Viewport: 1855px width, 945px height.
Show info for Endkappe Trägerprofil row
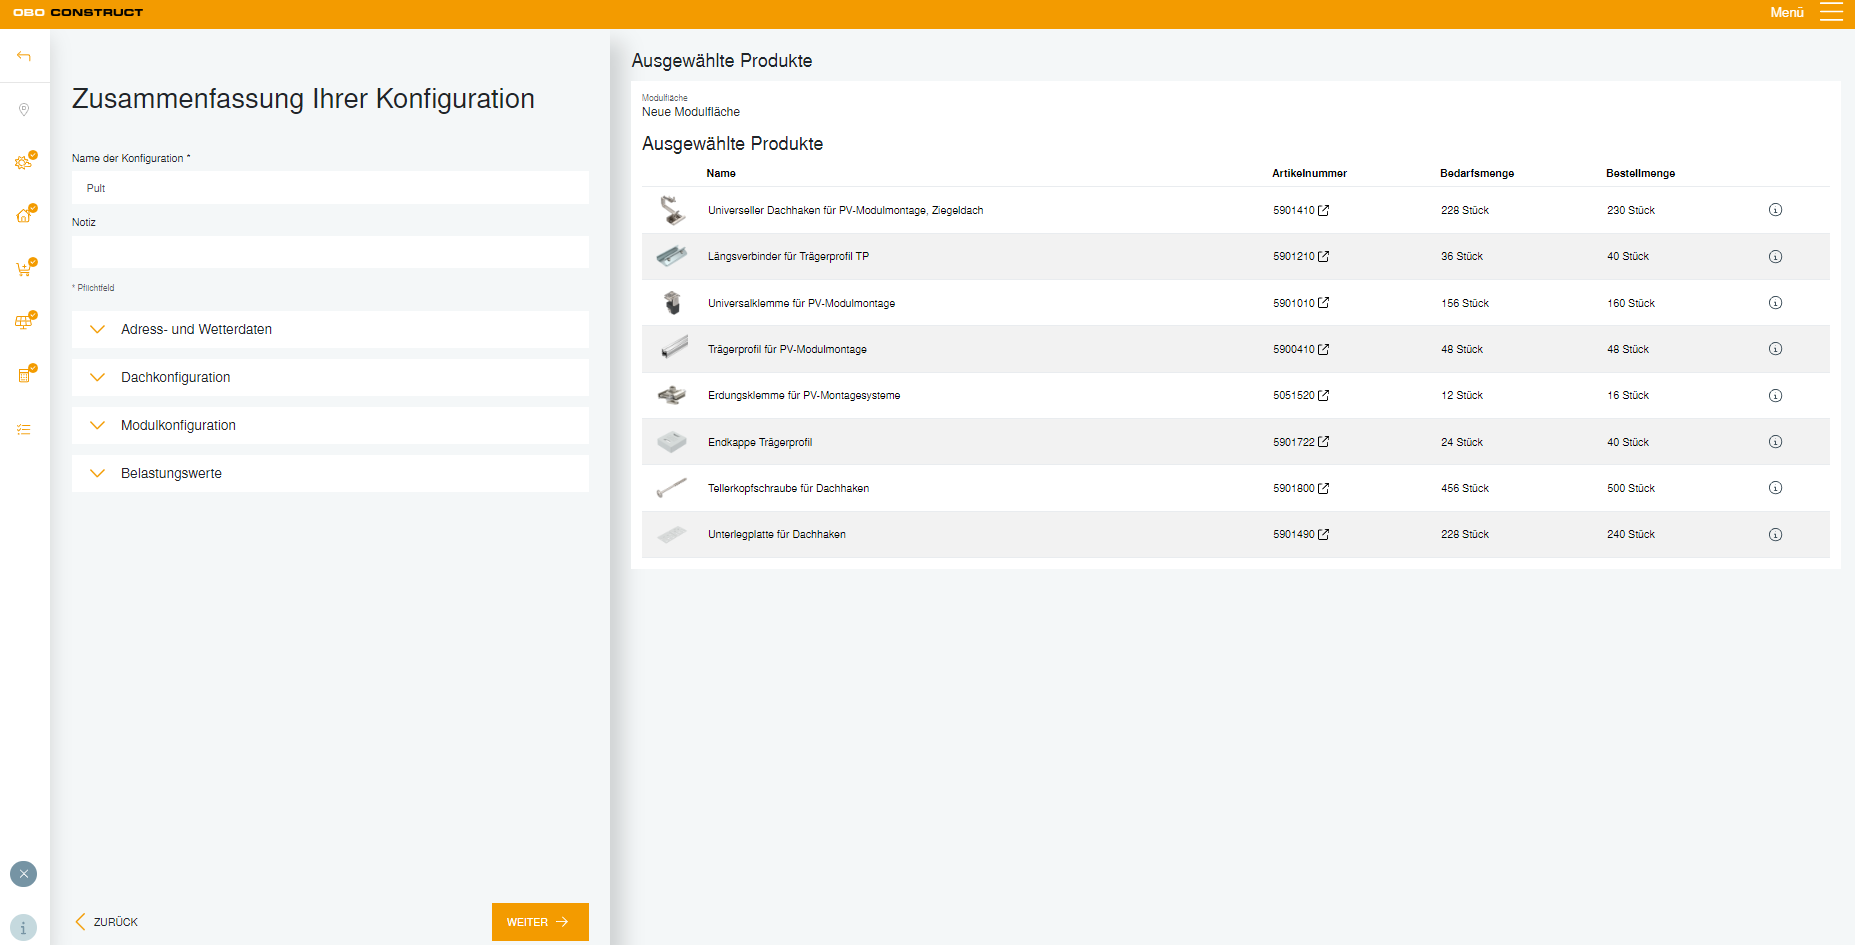click(x=1775, y=442)
